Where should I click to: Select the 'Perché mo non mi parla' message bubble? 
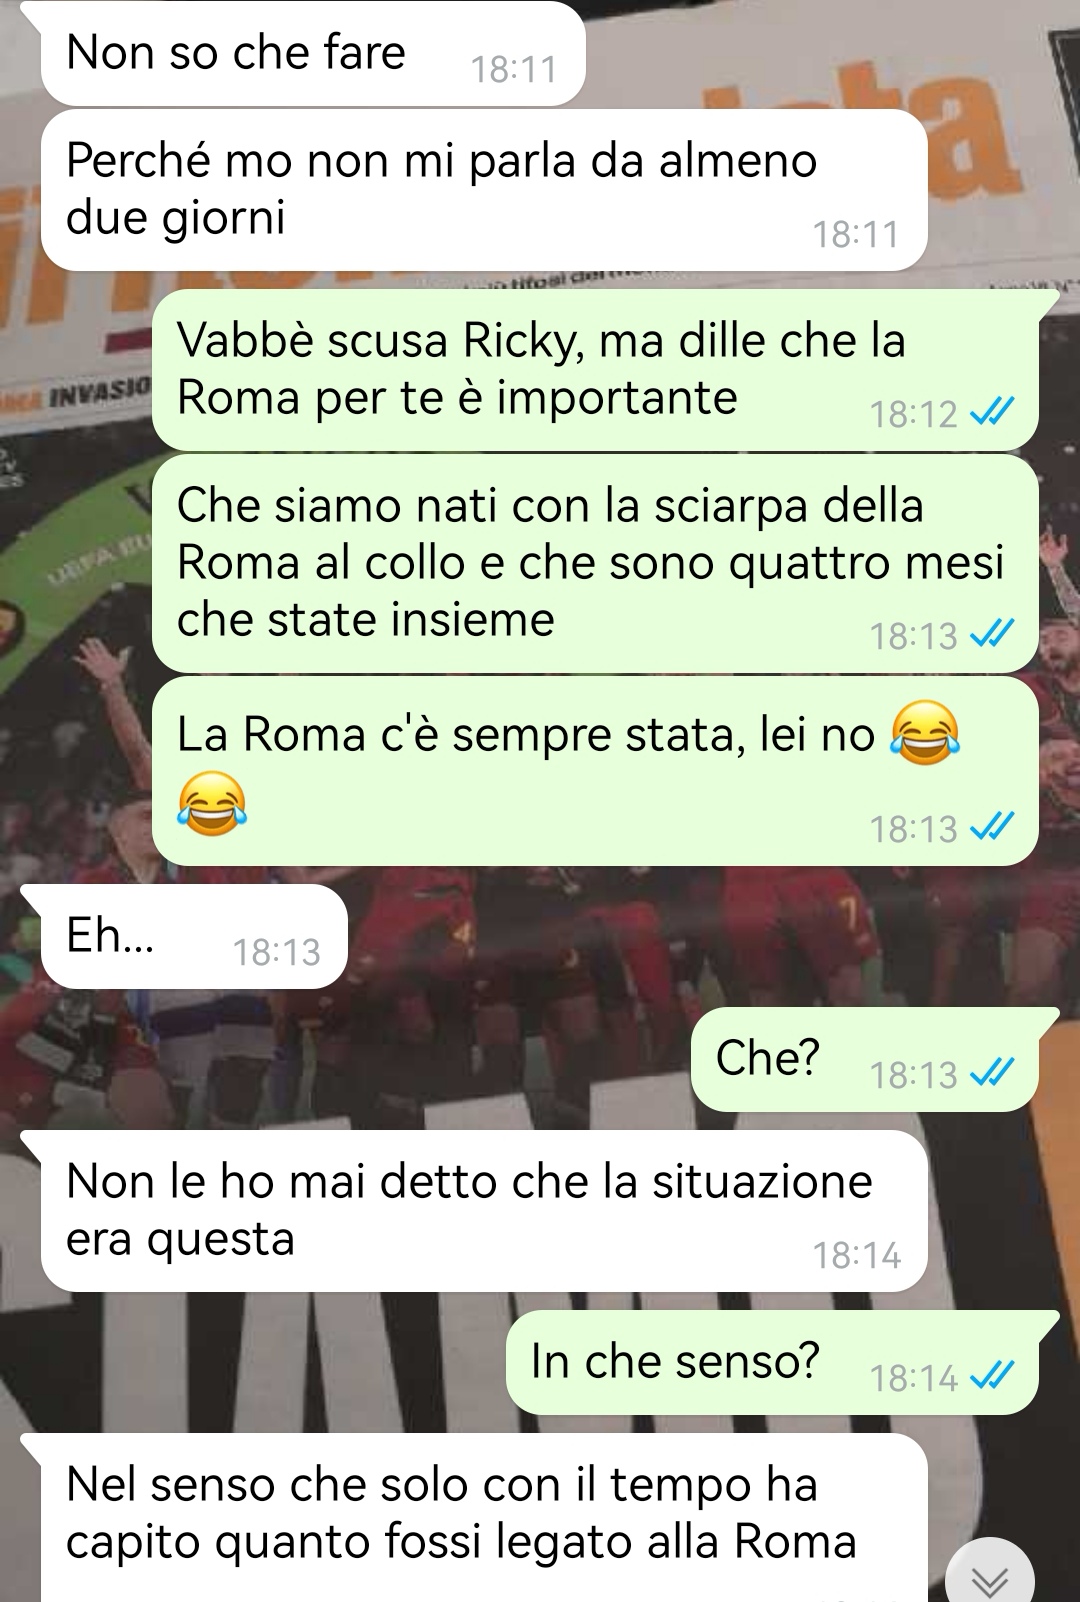pyautogui.click(x=484, y=190)
